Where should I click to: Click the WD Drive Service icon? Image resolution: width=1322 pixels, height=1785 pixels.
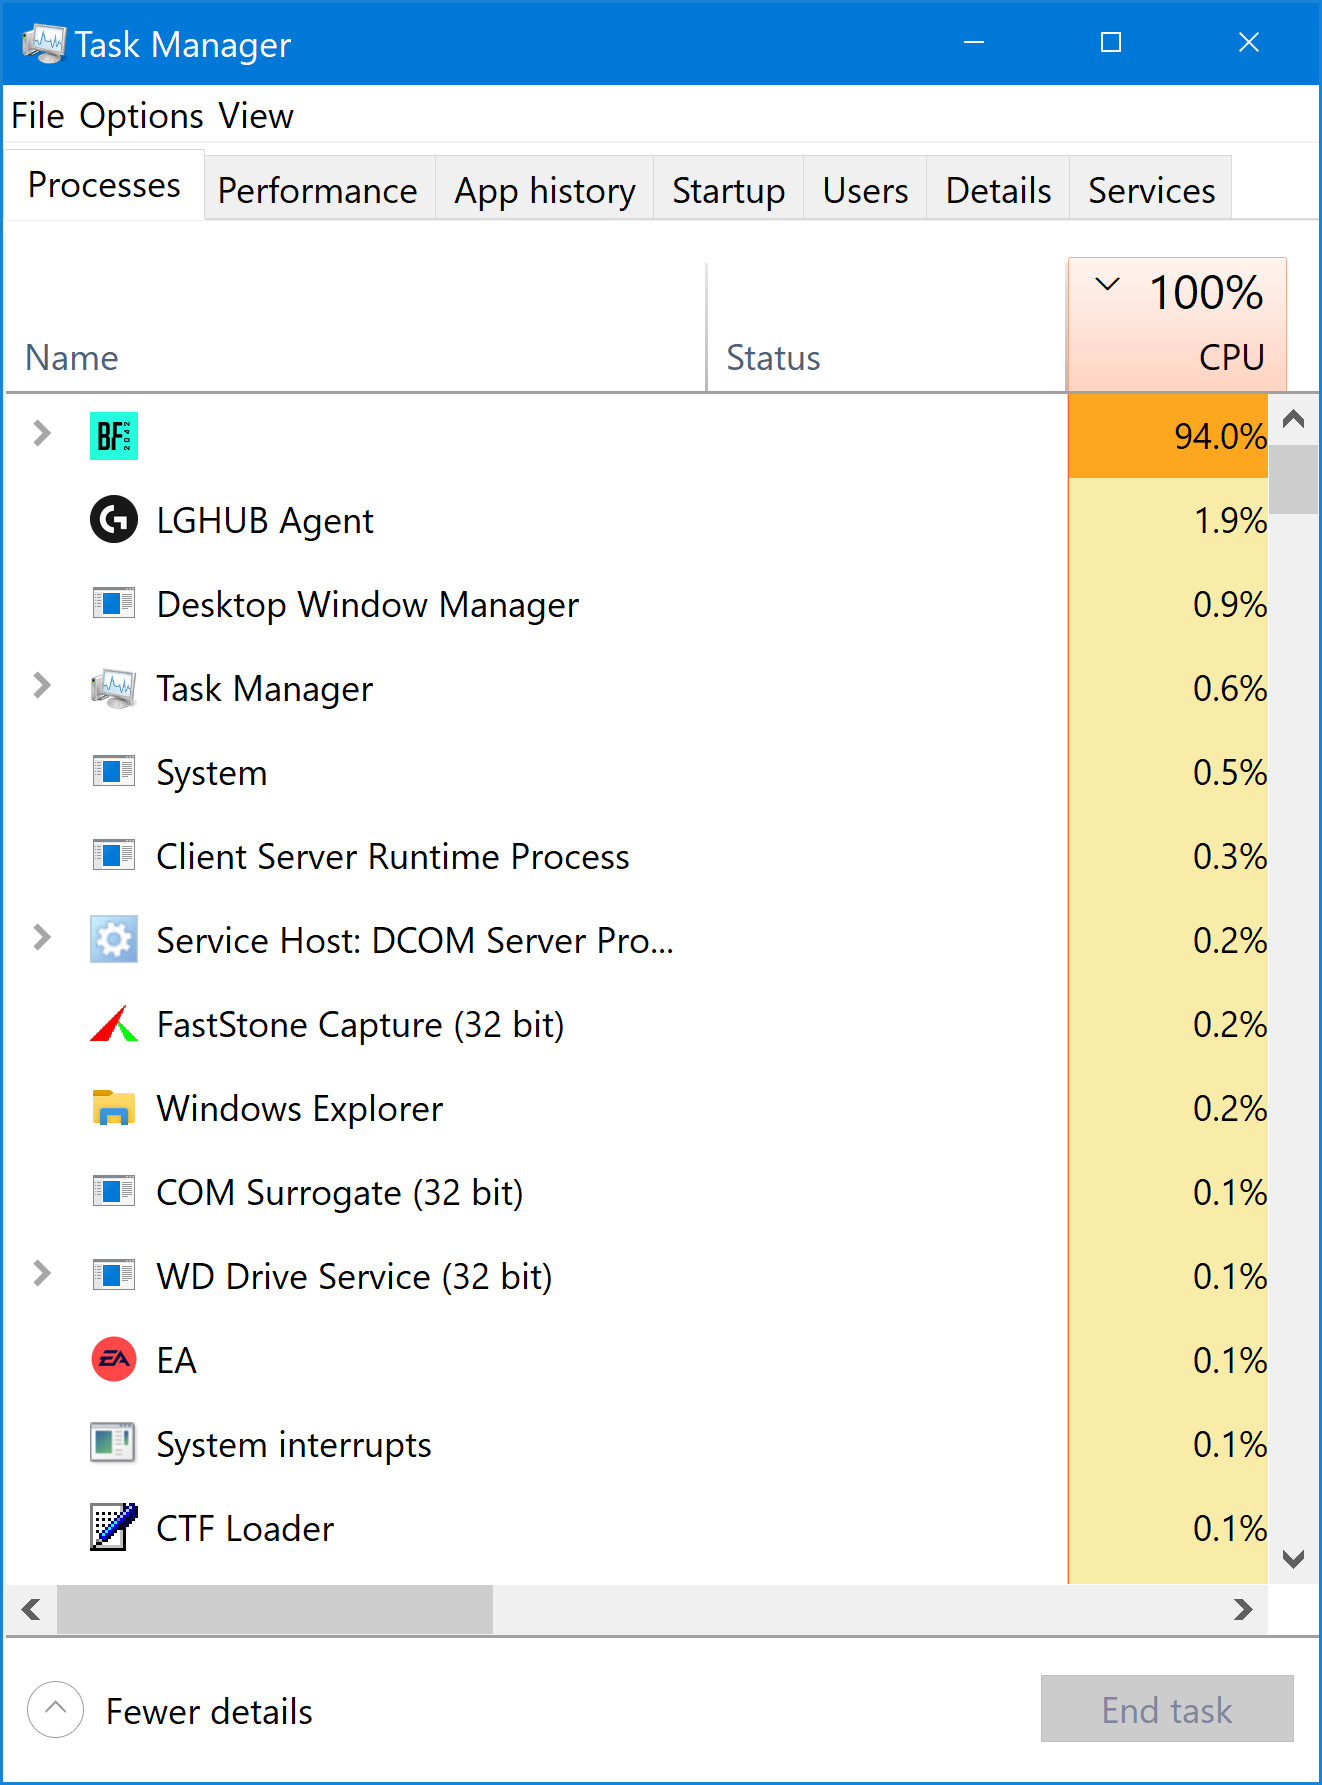pyautogui.click(x=114, y=1276)
